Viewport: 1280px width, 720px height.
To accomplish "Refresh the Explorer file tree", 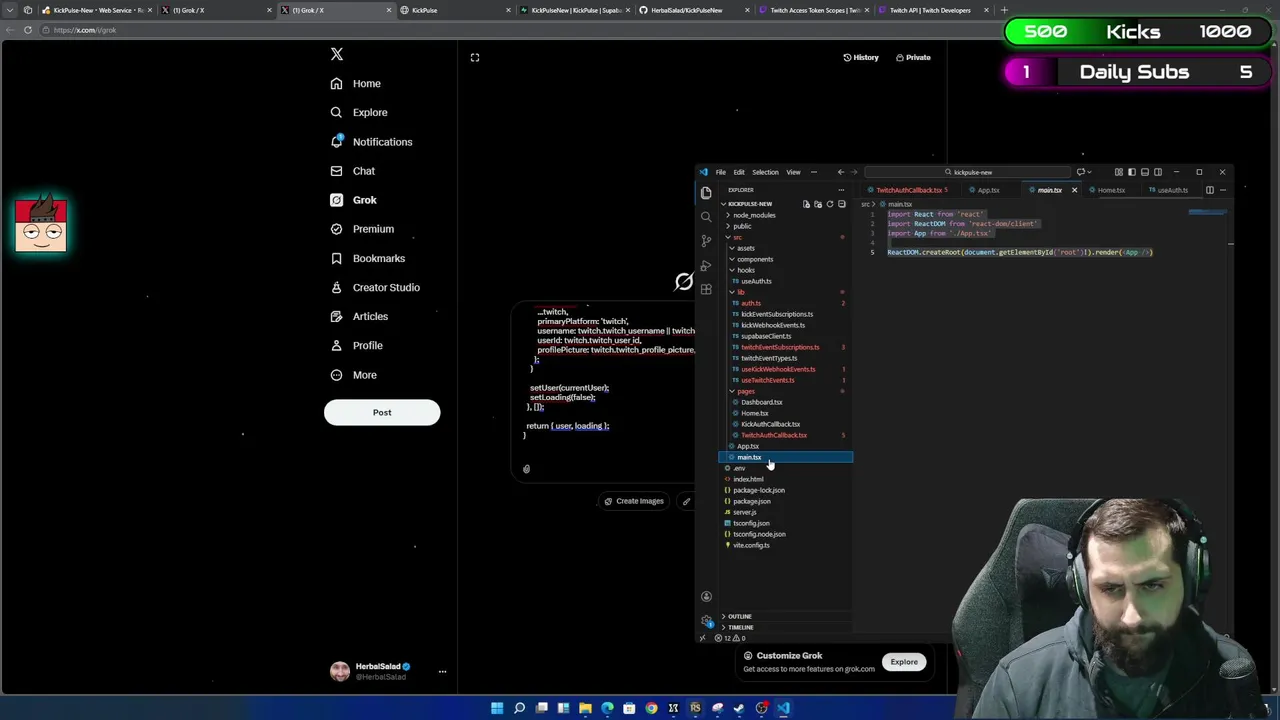I will point(830,204).
